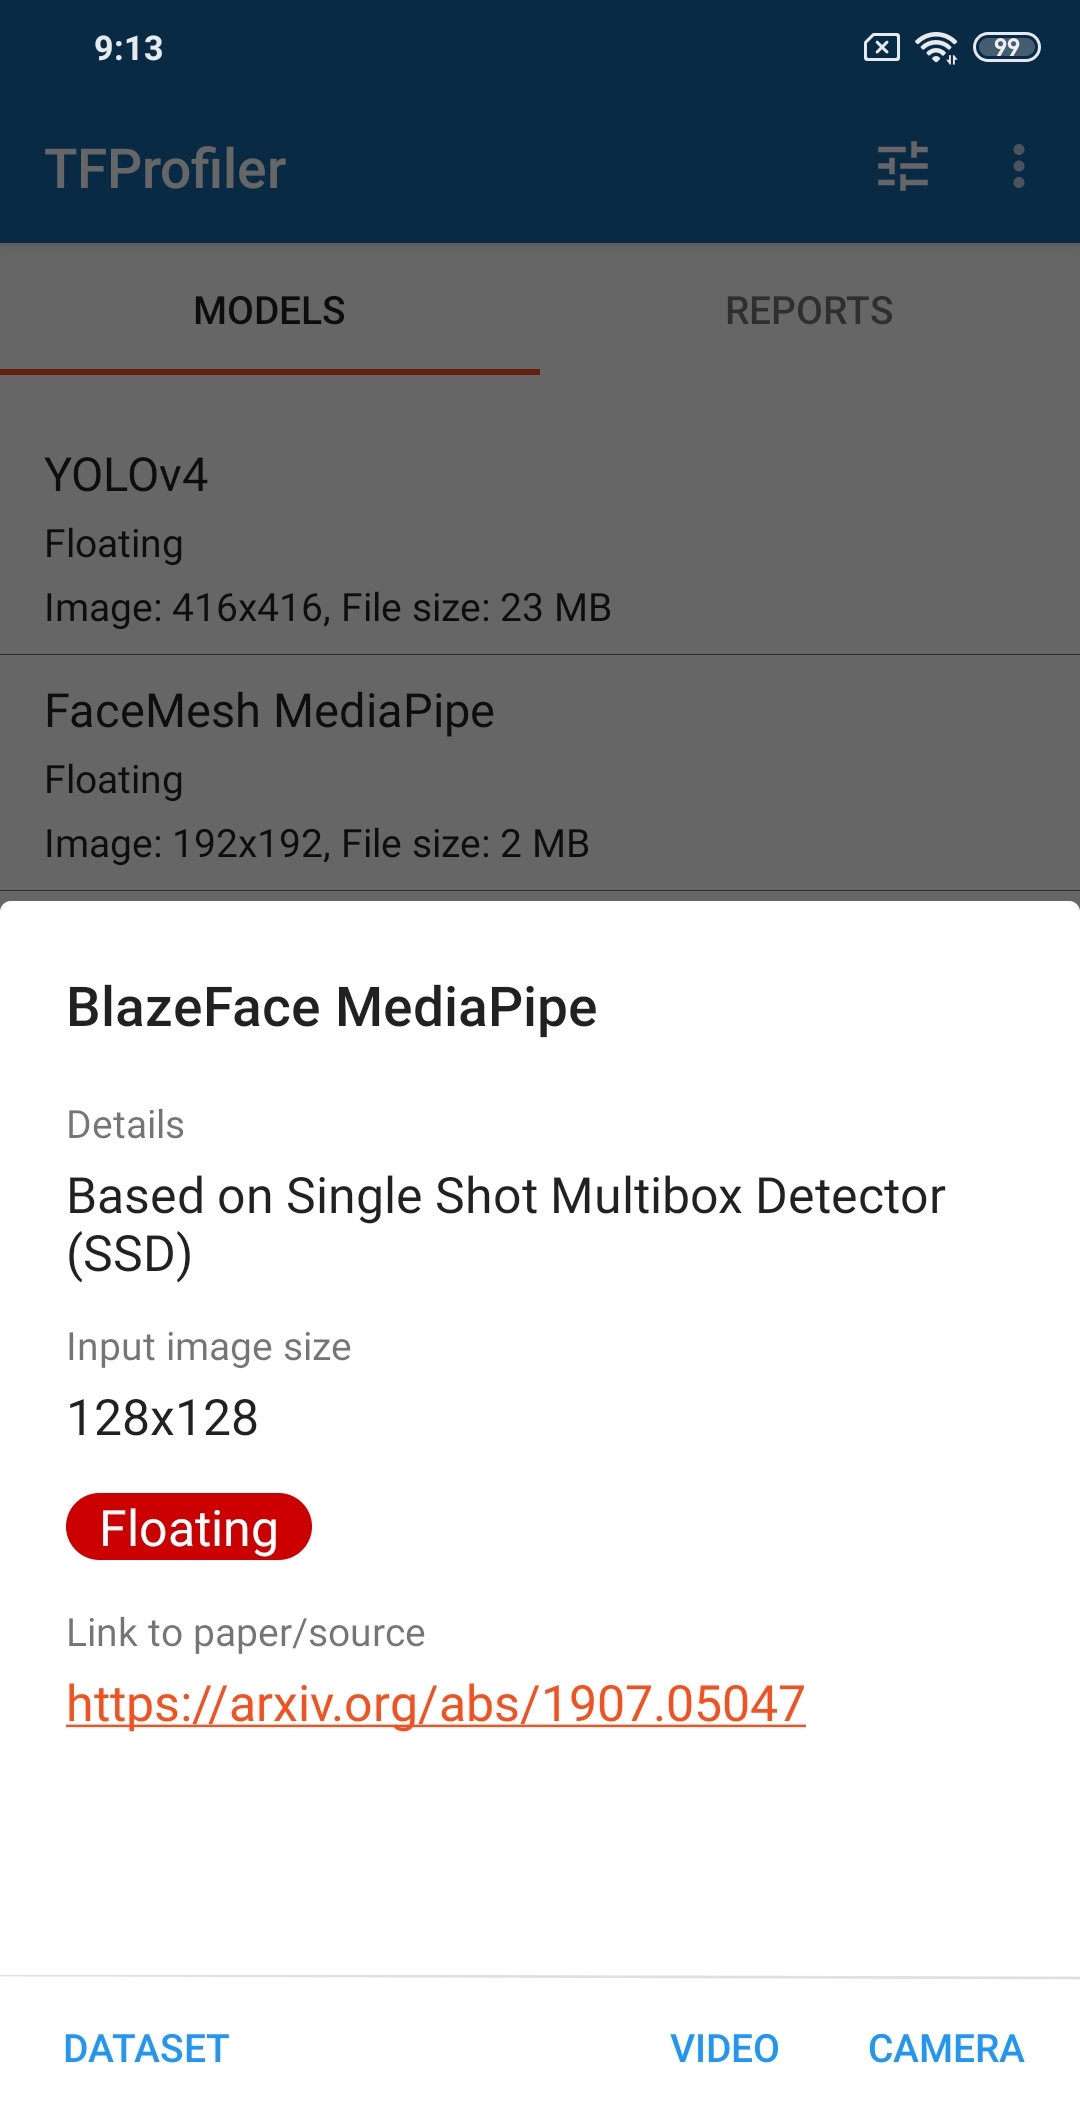Switch to the MODELS tab
The image size is (1080, 2117).
coord(270,310)
